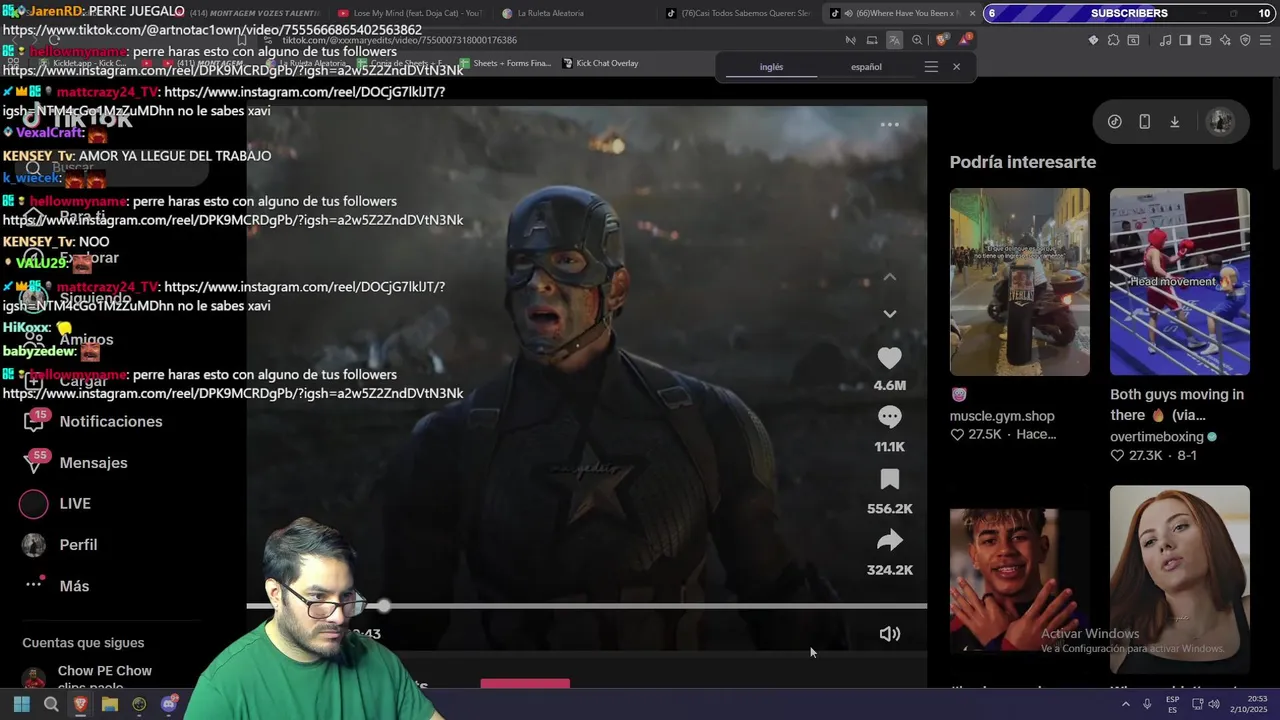Expand the Más menu in the sidebar
Image resolution: width=1280 pixels, height=720 pixels.
(56, 586)
